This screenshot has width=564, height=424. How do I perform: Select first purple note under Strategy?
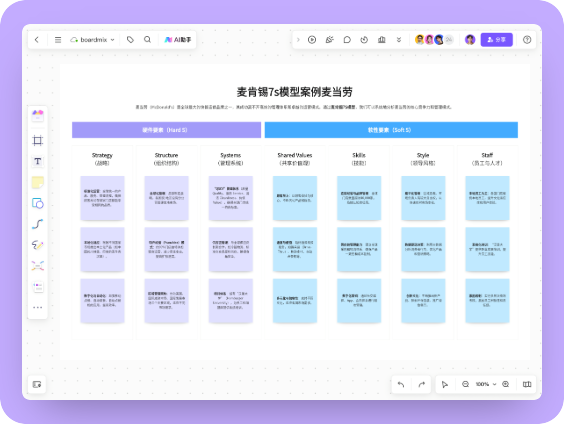tap(103, 198)
